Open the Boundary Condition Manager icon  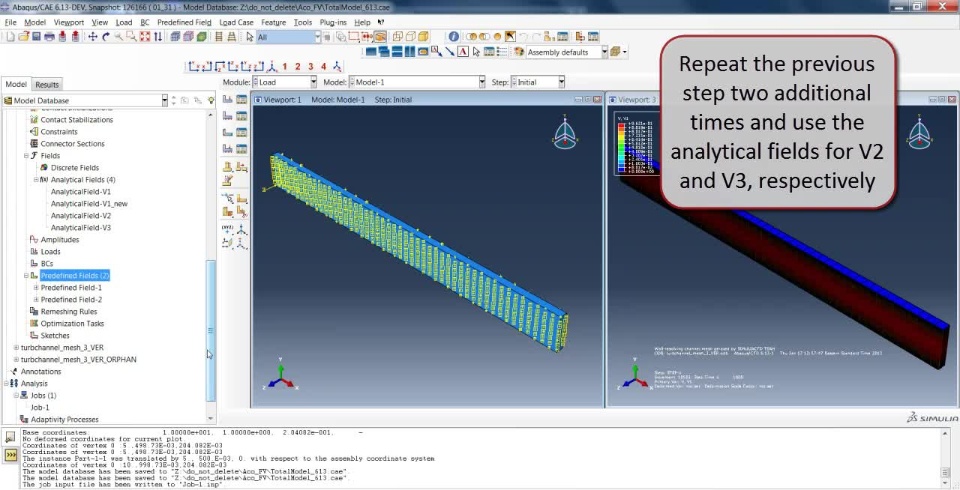tap(242, 115)
